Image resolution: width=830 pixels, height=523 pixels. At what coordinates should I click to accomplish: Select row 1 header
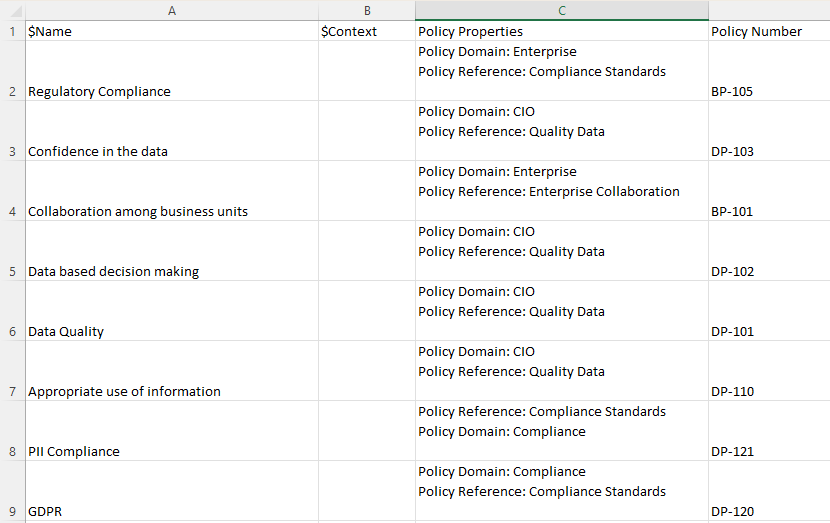pyautogui.click(x=12, y=31)
